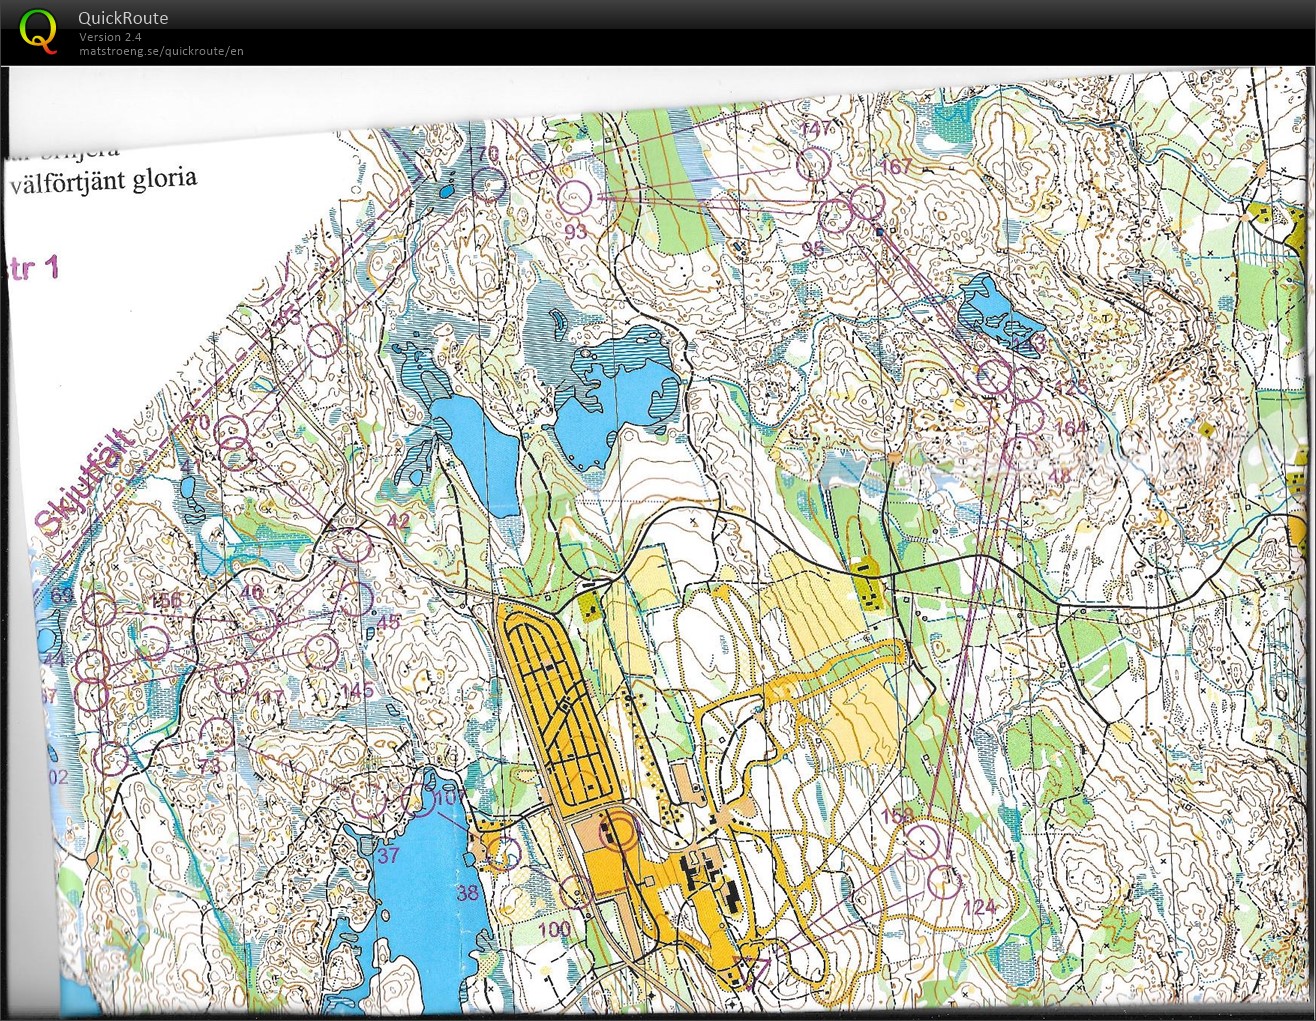Click control number 147 on map
This screenshot has height=1021, width=1316.
click(816, 129)
